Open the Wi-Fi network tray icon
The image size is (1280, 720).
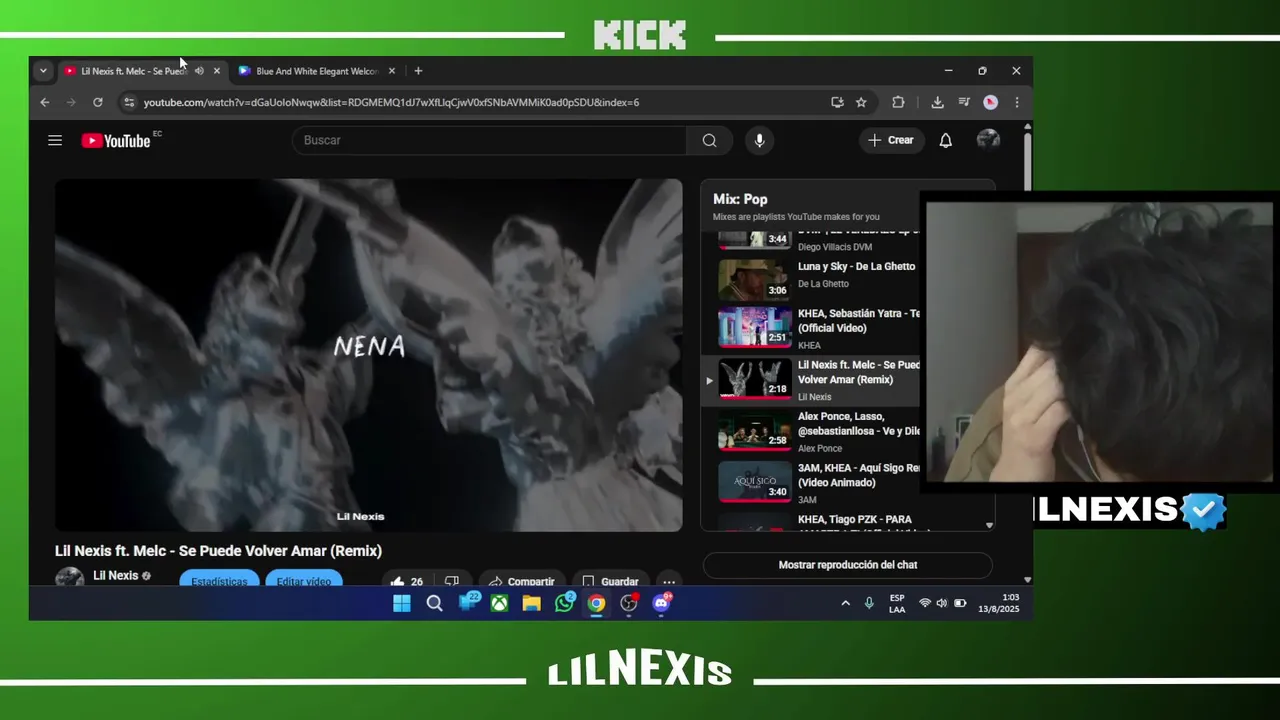point(924,603)
